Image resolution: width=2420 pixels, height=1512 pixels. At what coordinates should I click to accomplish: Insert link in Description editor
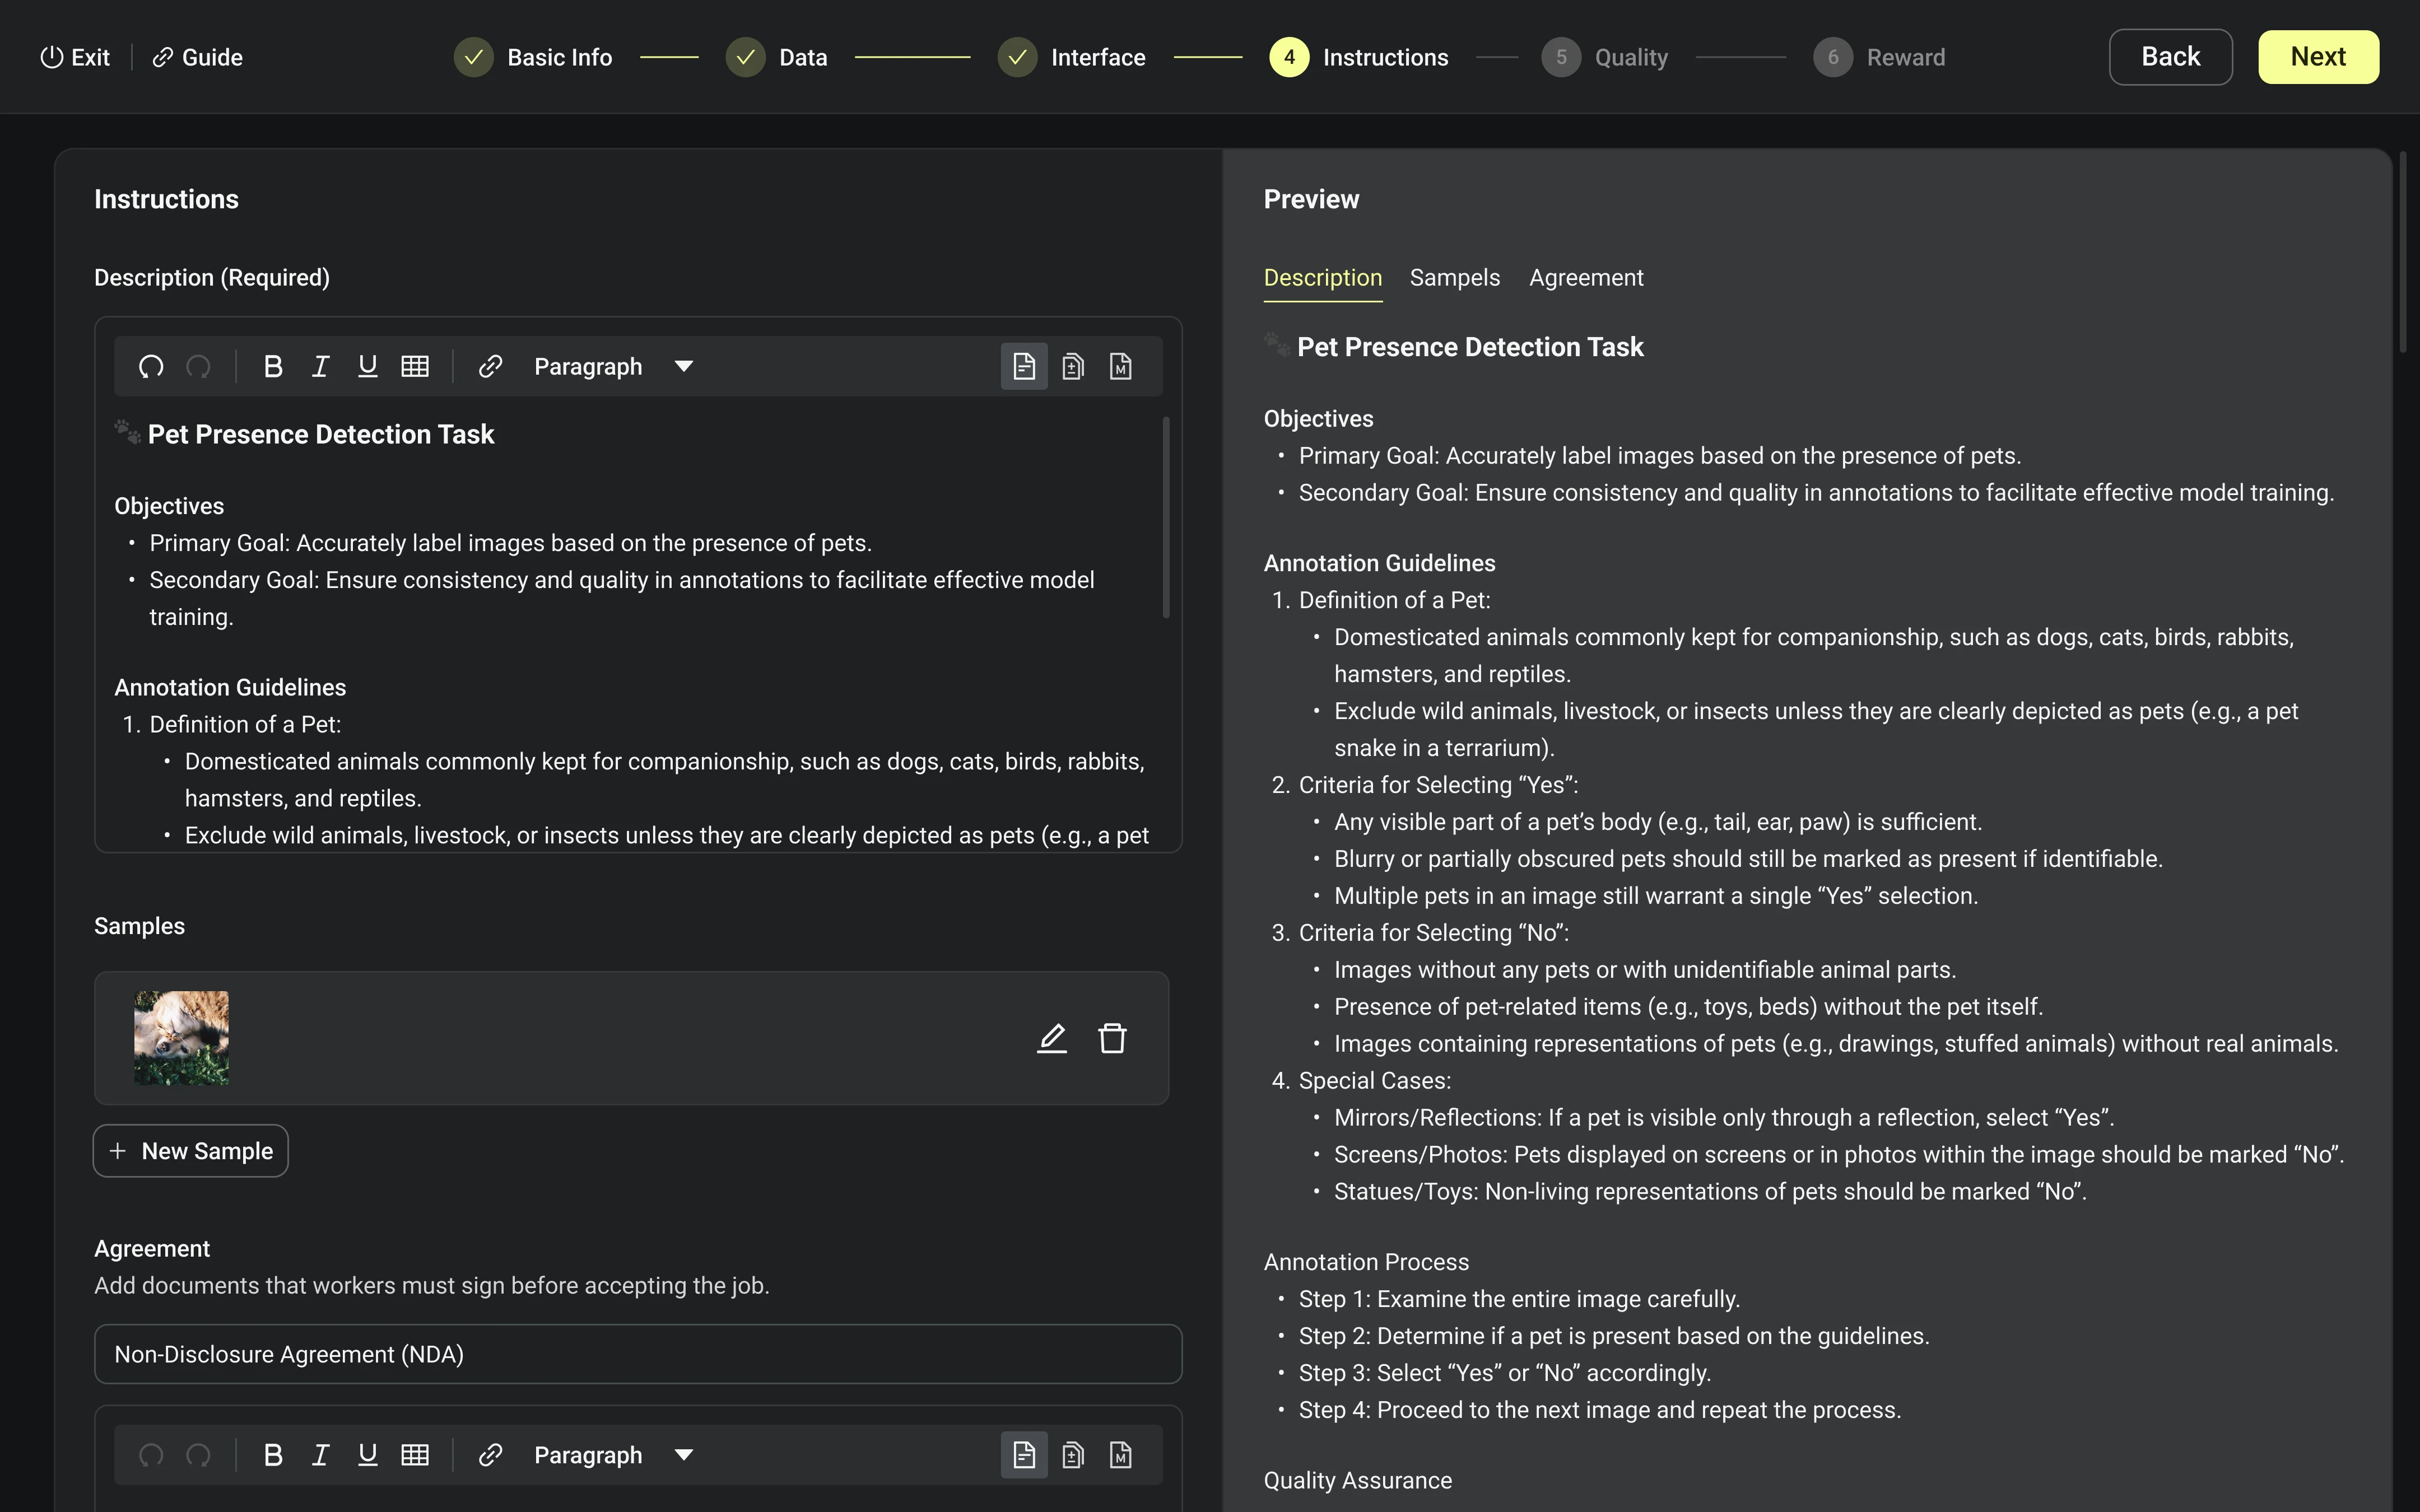coord(490,367)
